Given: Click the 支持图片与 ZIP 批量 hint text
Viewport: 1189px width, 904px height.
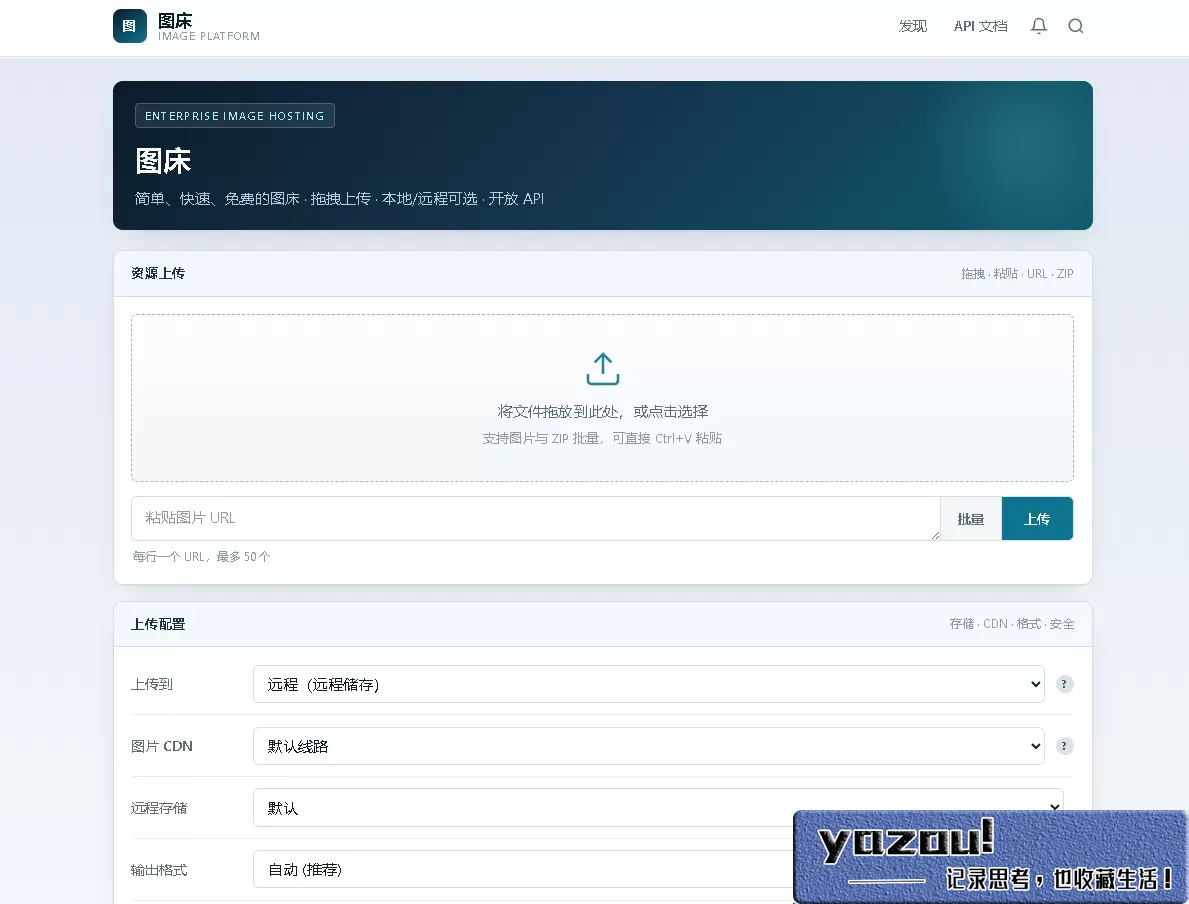Looking at the screenshot, I should tap(602, 438).
